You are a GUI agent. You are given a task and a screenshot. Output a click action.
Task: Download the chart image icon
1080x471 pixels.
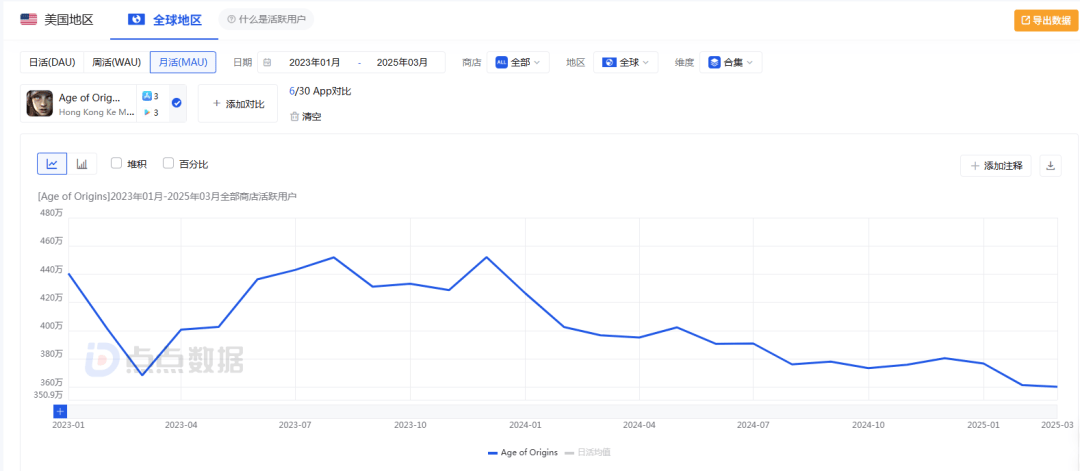(1050, 165)
